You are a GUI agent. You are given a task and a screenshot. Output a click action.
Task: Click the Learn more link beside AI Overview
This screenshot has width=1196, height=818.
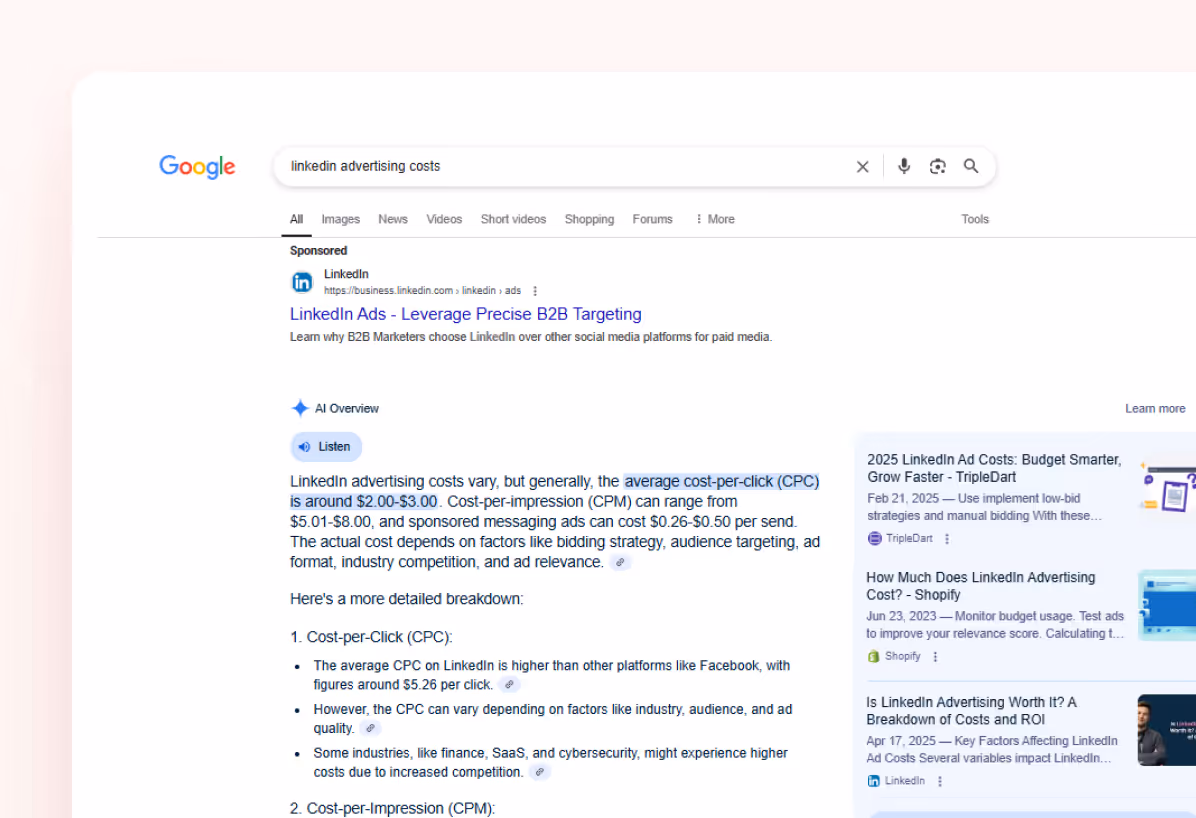click(1155, 408)
